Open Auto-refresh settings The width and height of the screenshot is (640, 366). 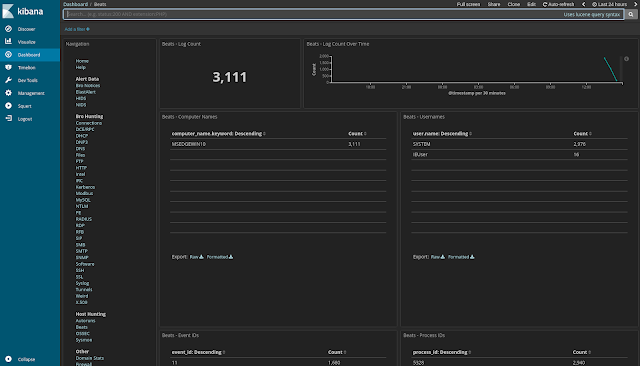[558, 4]
